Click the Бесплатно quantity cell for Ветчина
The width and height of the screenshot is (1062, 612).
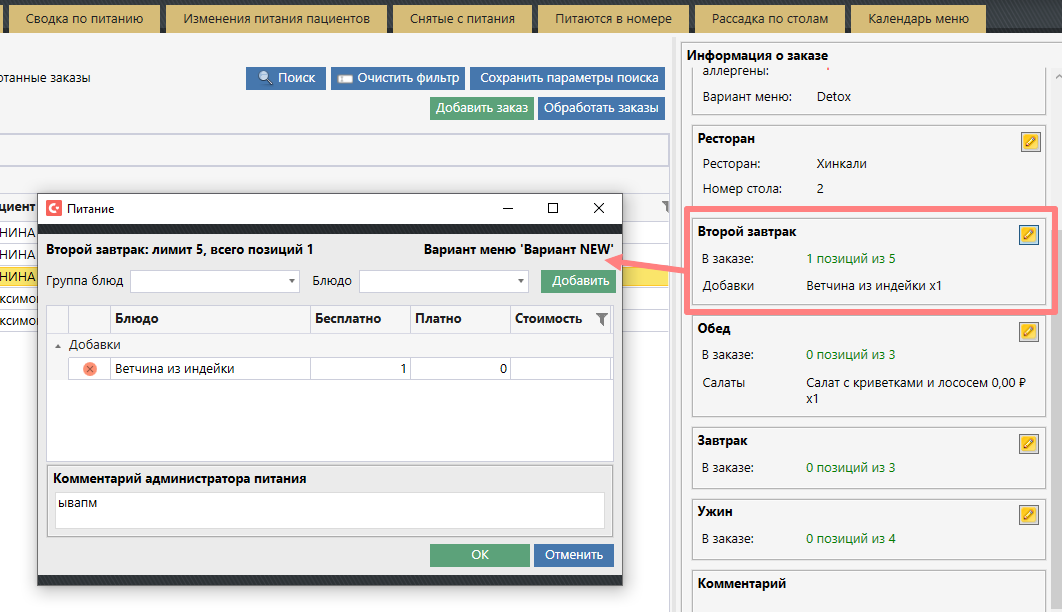tap(360, 369)
